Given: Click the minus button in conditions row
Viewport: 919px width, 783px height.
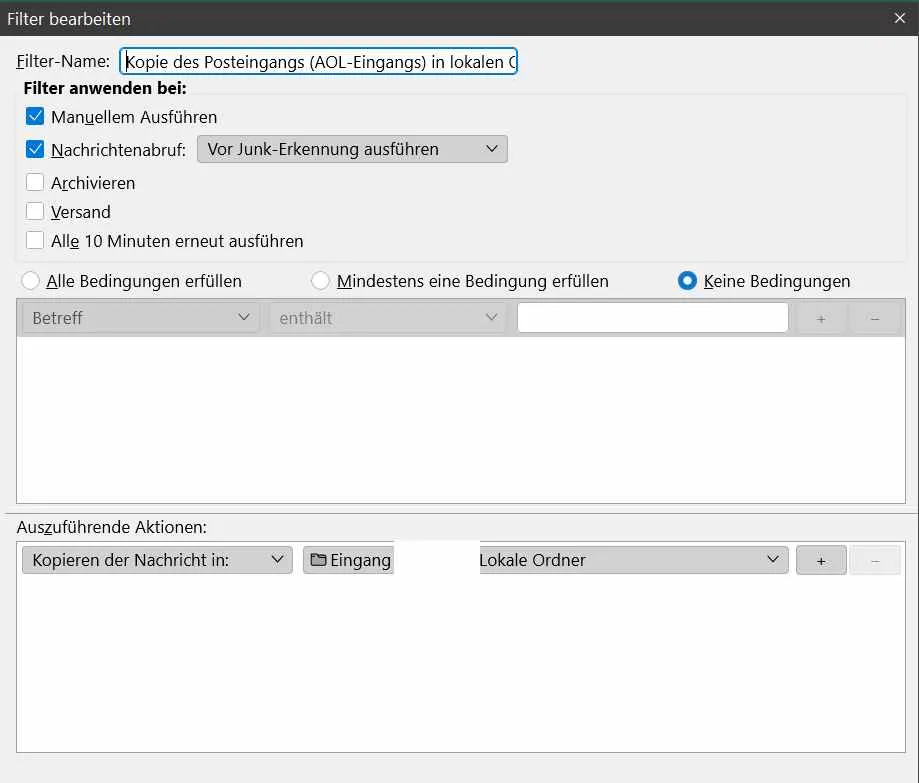Looking at the screenshot, I should coord(875,318).
